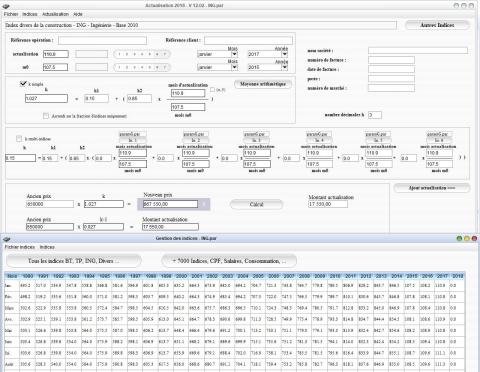The image size is (480, 372).
Task: Click the In. 2 button in the multi-indices row
Action: pos(196,140)
